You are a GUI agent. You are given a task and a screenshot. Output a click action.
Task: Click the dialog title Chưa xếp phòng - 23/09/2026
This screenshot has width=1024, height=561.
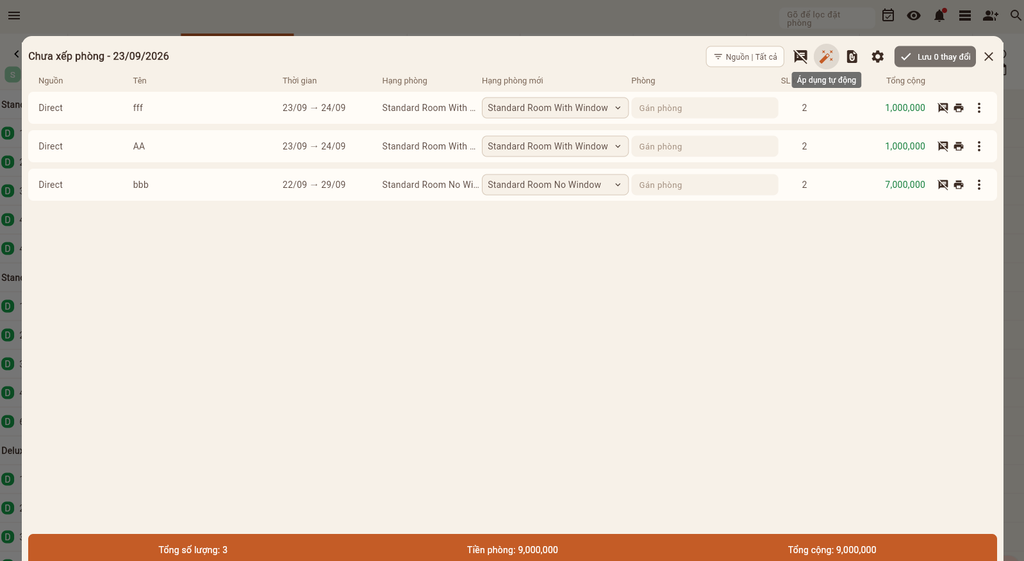tap(99, 56)
